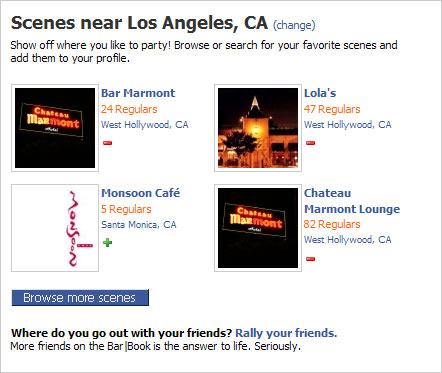Click the Browse more scenes button
Viewport: 442px width, 373px height.
click(x=80, y=298)
